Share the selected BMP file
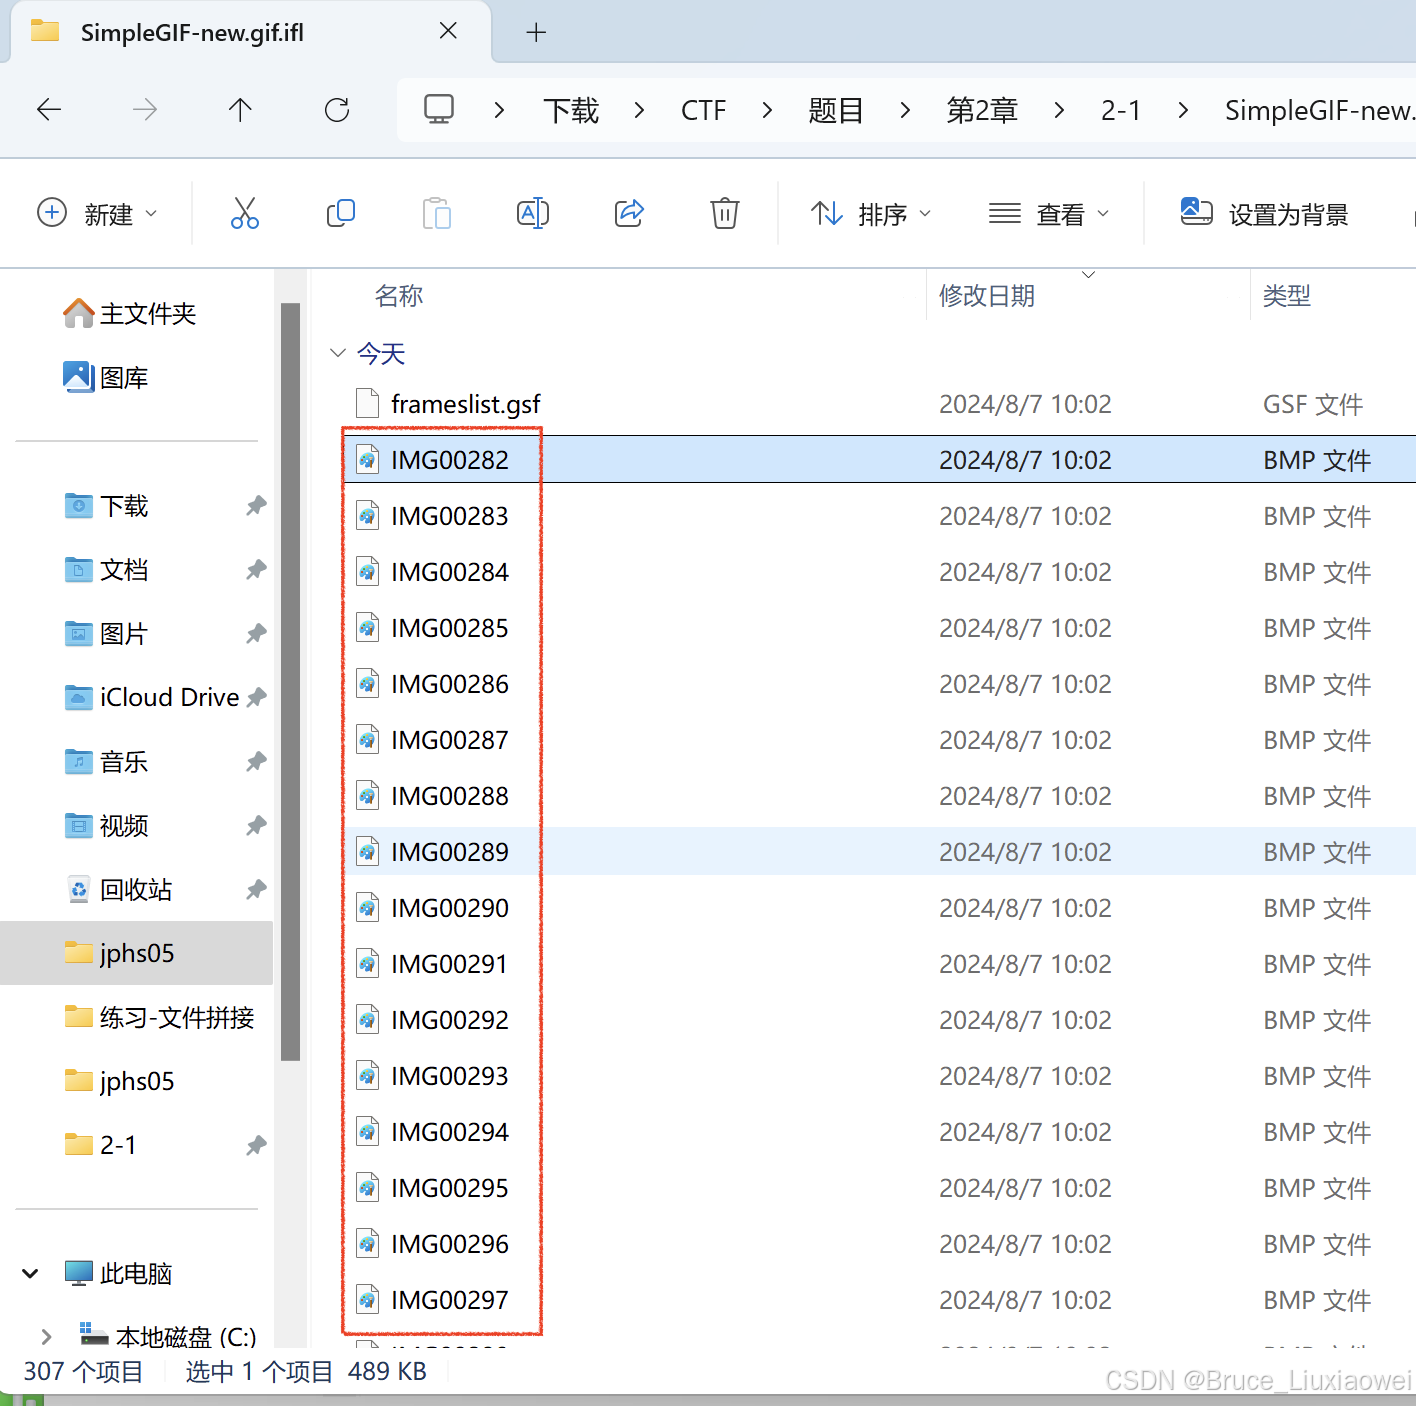The image size is (1416, 1406). pos(629,213)
